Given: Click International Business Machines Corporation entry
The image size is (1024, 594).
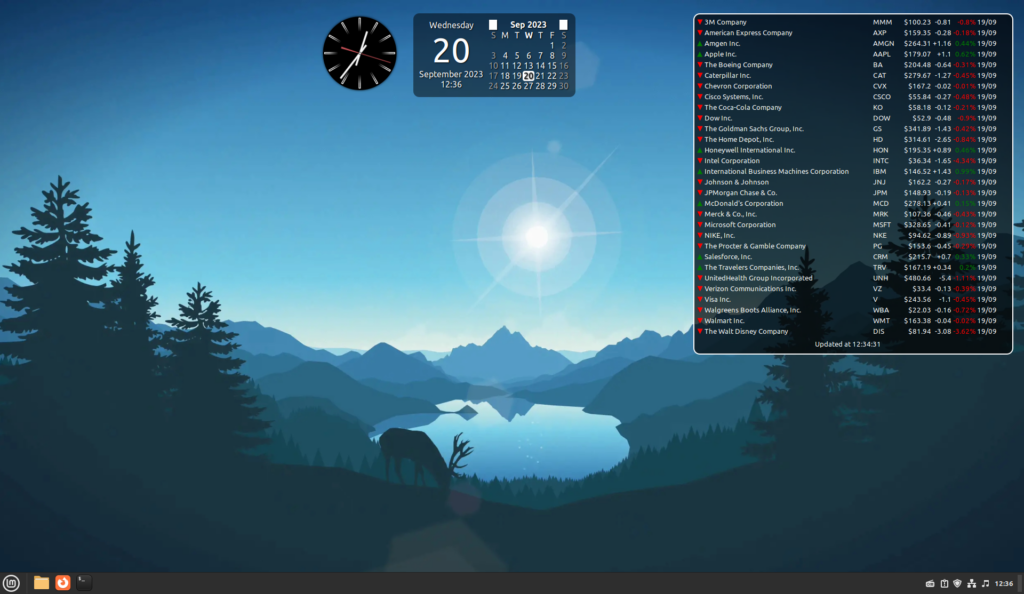Looking at the screenshot, I should [x=776, y=172].
